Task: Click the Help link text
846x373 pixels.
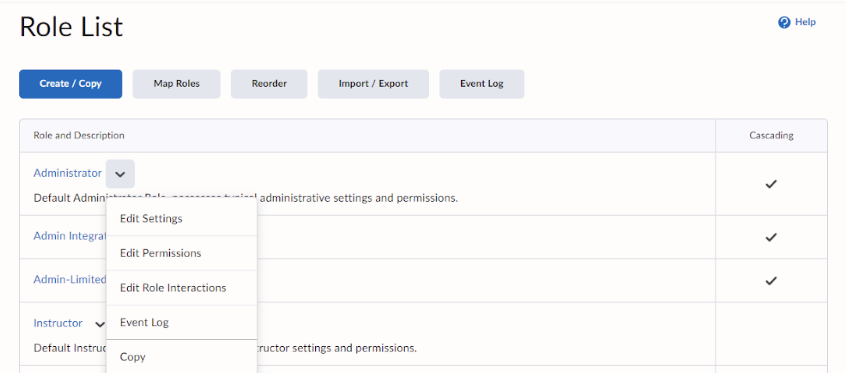Action: point(806,22)
